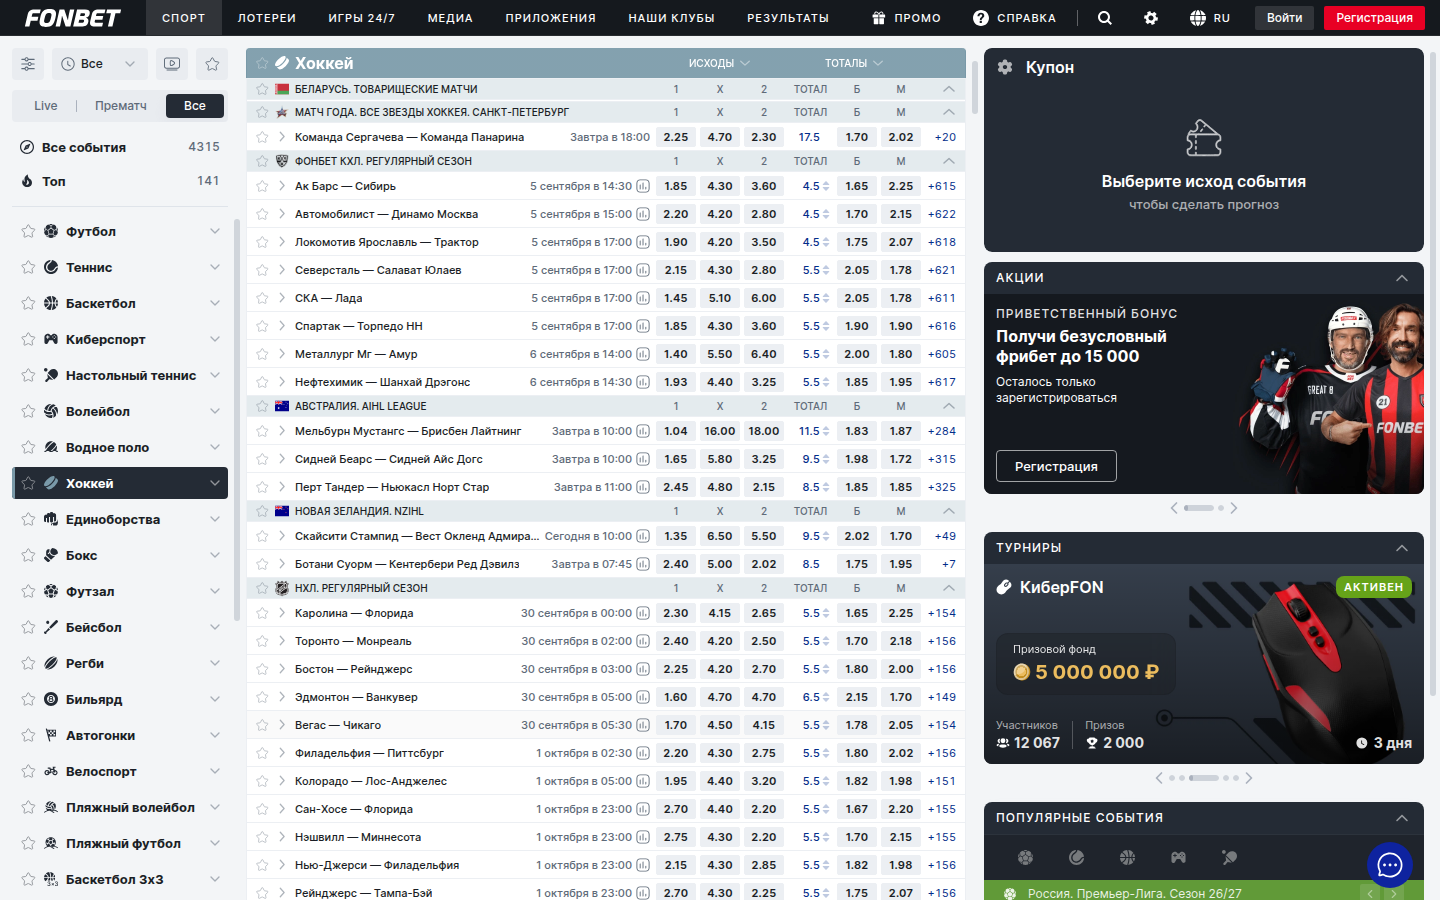The height and width of the screenshot is (900, 1440).
Task: Open the Лотереи menu
Action: pyautogui.click(x=267, y=18)
